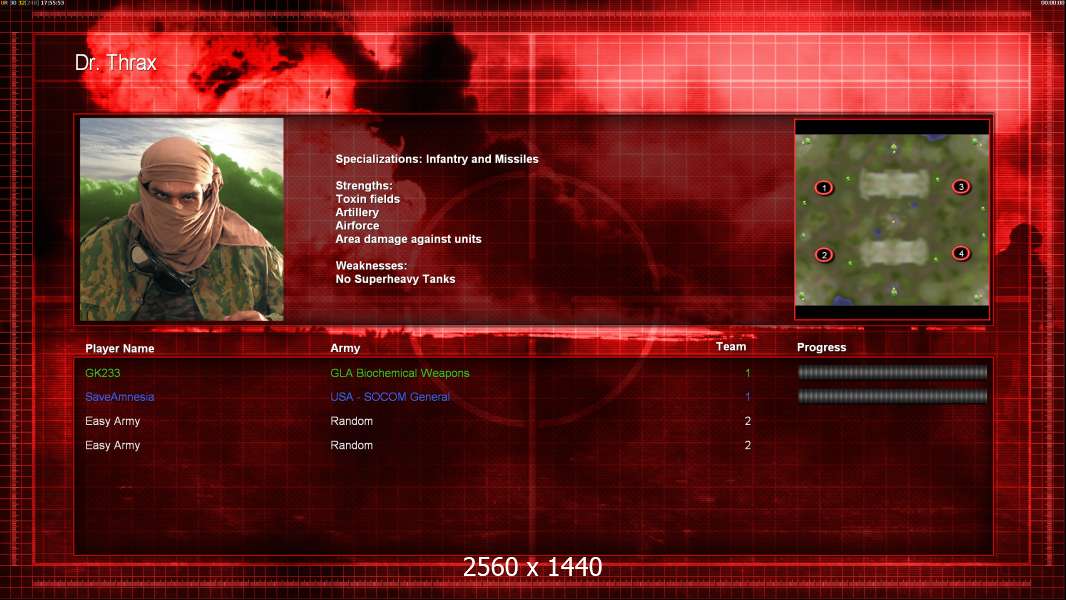
Task: Click the 'Artillery' strength line
Action: click(357, 212)
